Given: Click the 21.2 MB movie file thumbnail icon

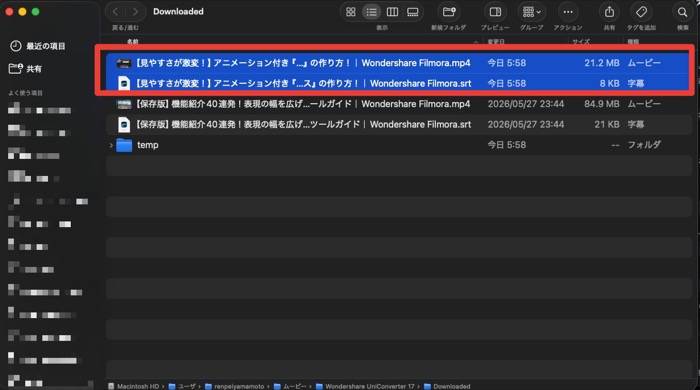Looking at the screenshot, I should pos(124,63).
